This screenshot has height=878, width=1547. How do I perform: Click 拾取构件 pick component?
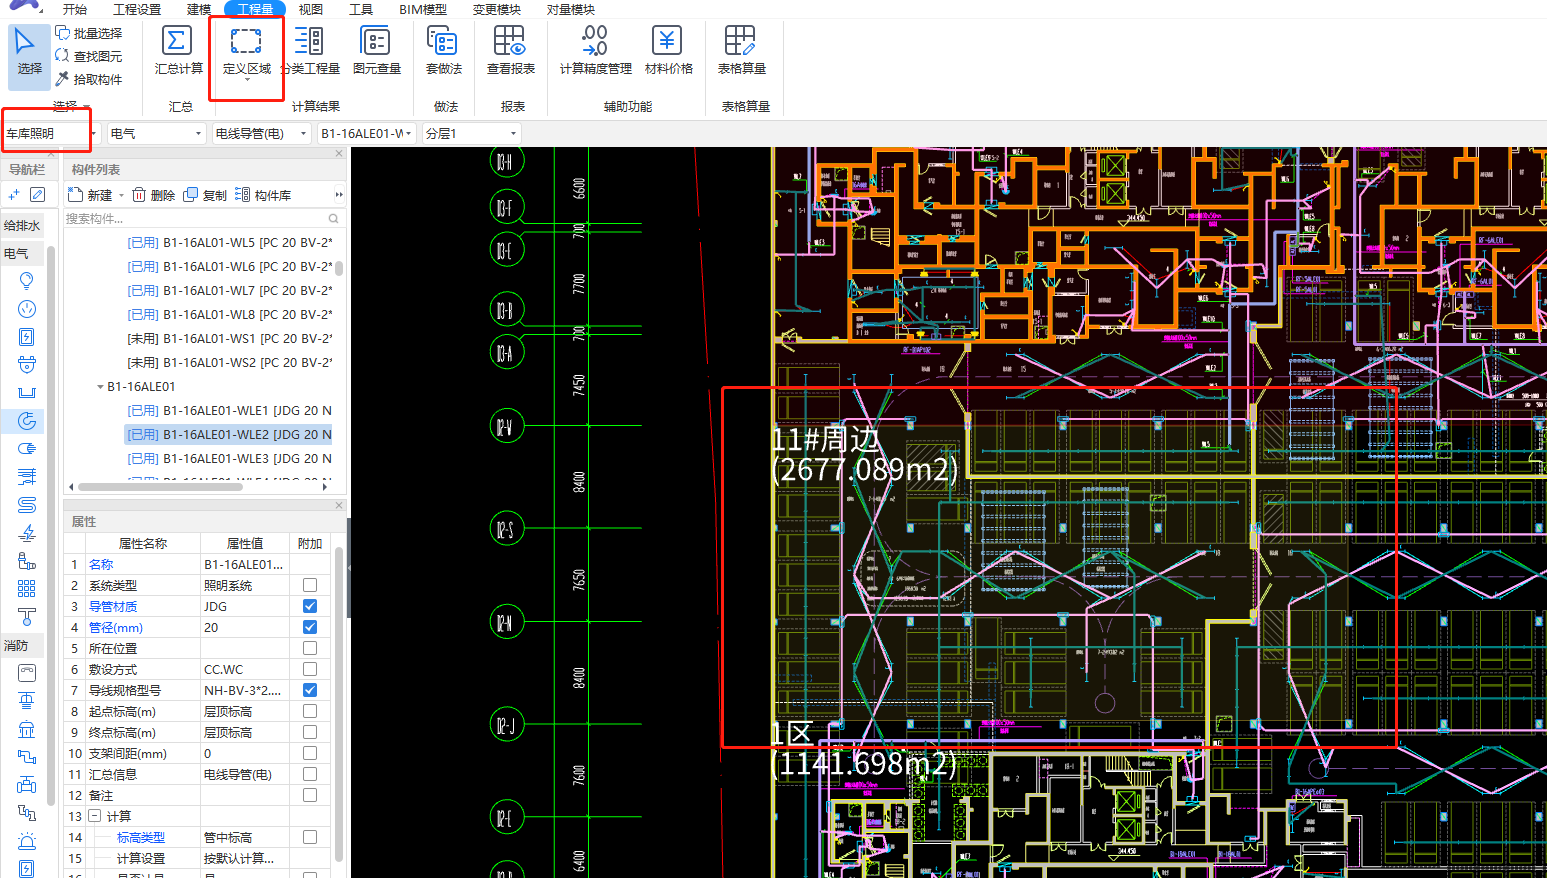(89, 79)
